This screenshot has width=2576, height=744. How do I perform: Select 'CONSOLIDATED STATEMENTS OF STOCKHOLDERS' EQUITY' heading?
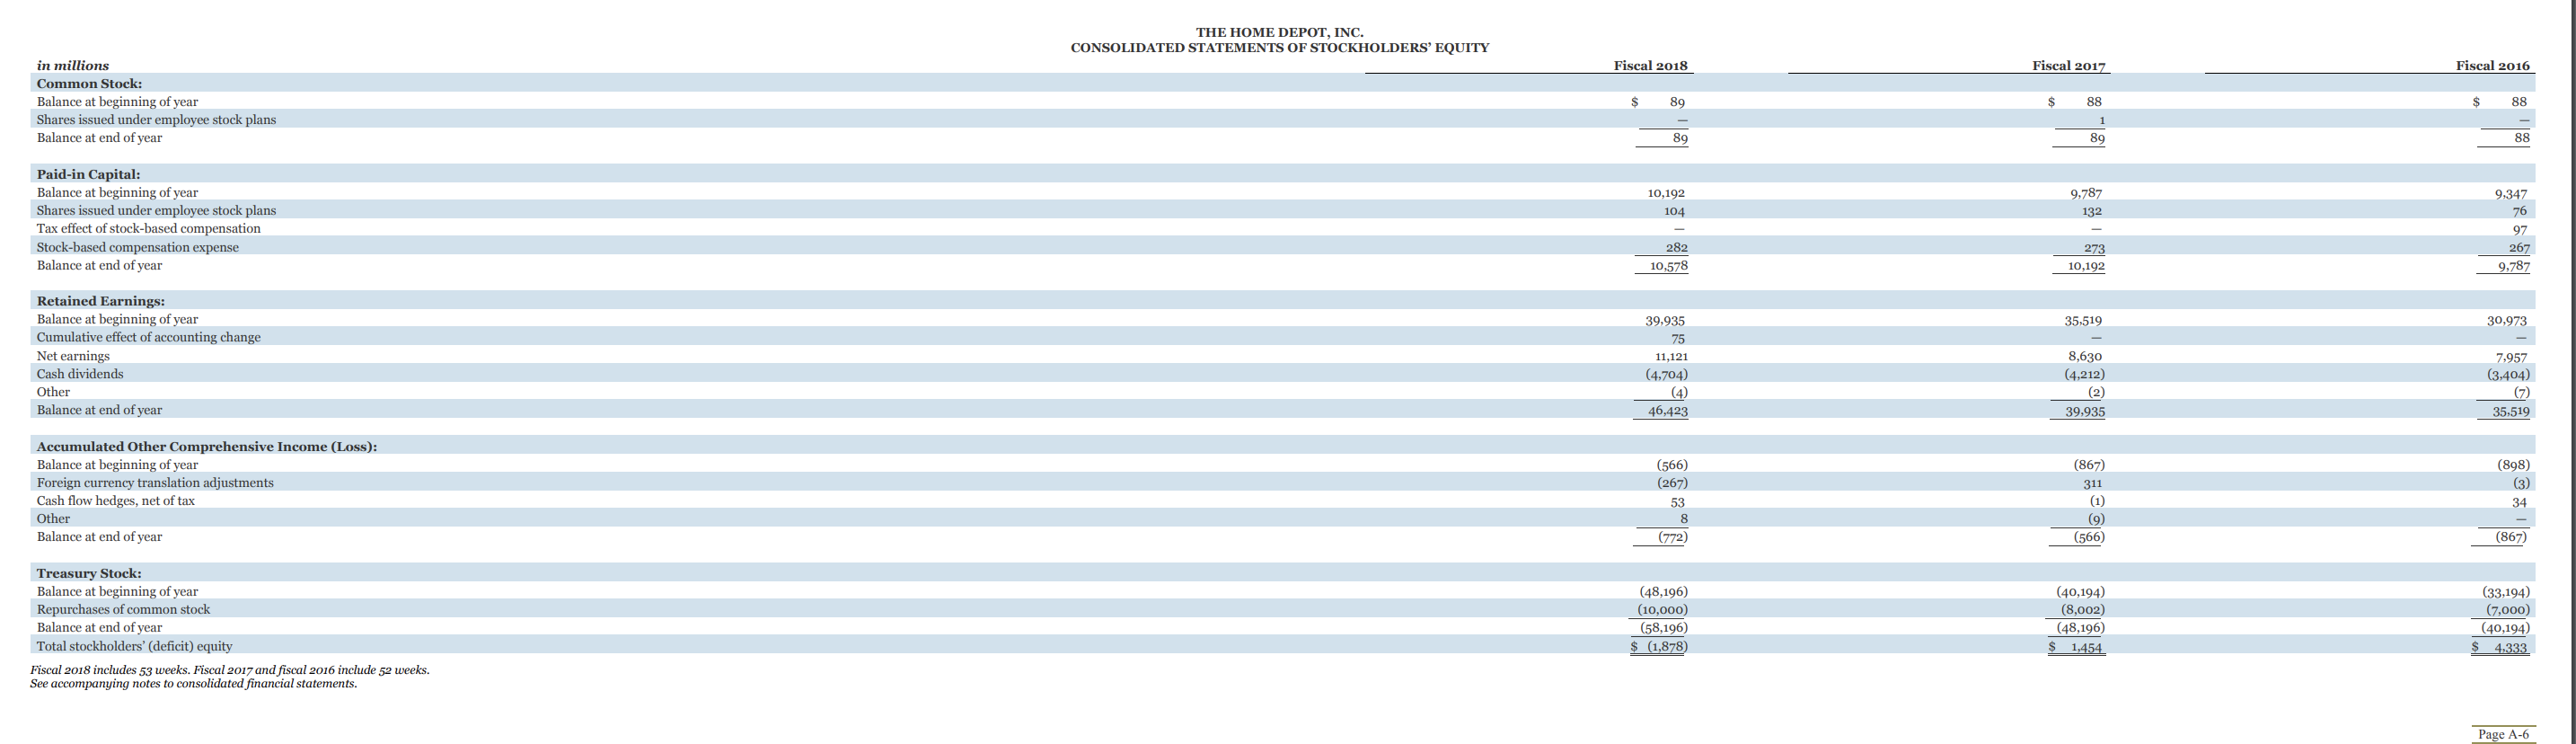pyautogui.click(x=1279, y=47)
